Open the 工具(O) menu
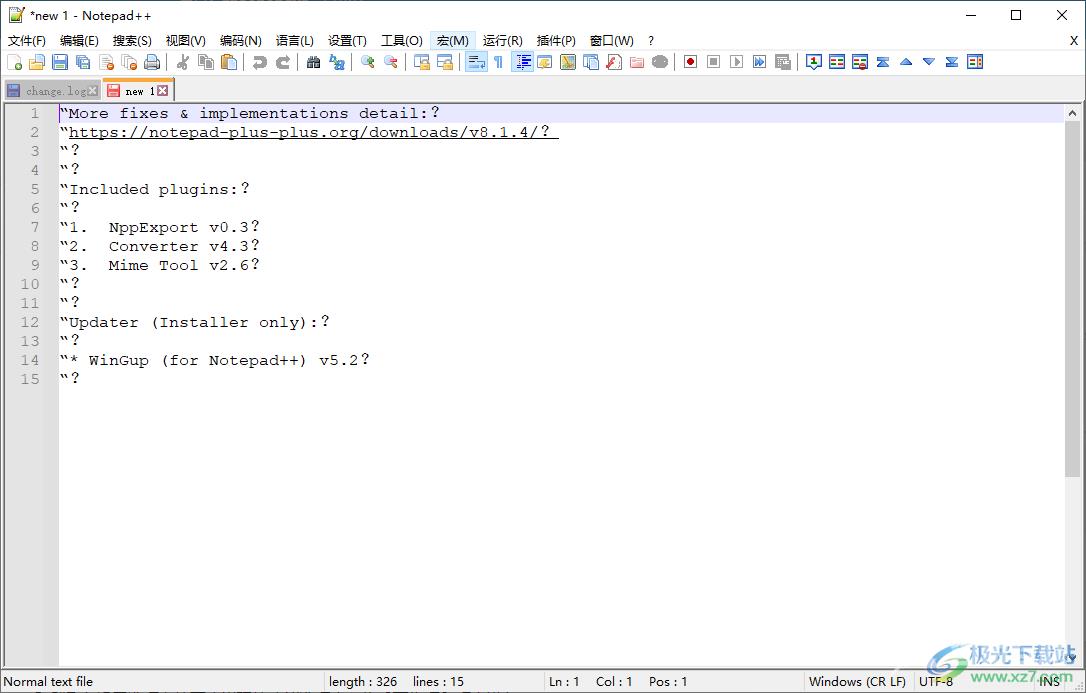The height and width of the screenshot is (693, 1086). pyautogui.click(x=402, y=41)
